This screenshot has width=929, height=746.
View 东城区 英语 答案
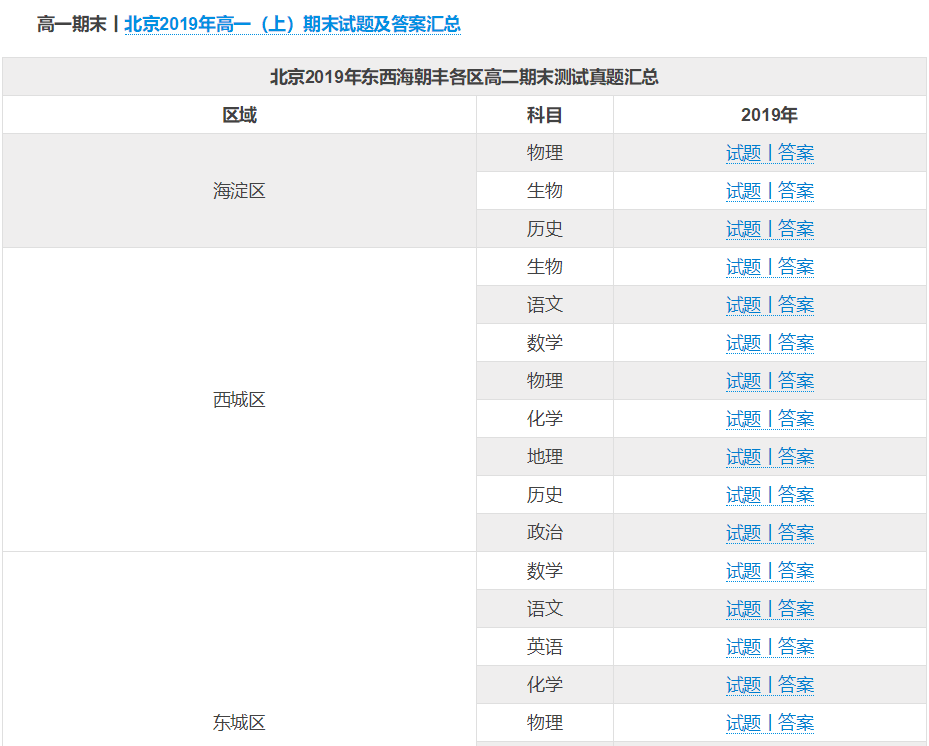(795, 646)
